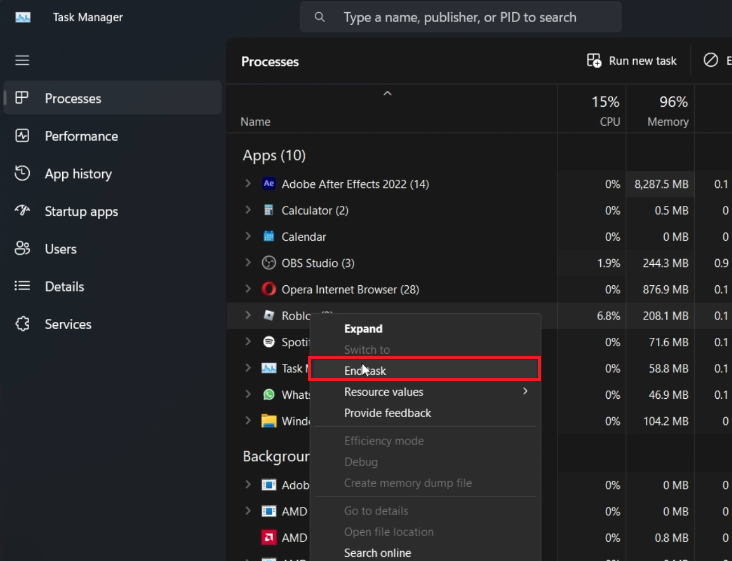This screenshot has height=561, width=732.
Task: Click the Opera Internet Browser icon
Action: pos(269,289)
